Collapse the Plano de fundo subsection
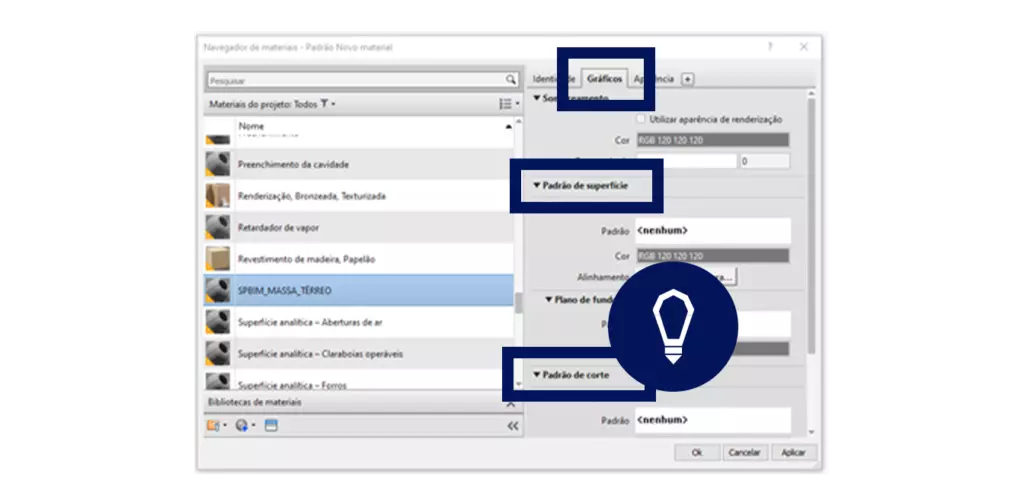 [x=549, y=300]
